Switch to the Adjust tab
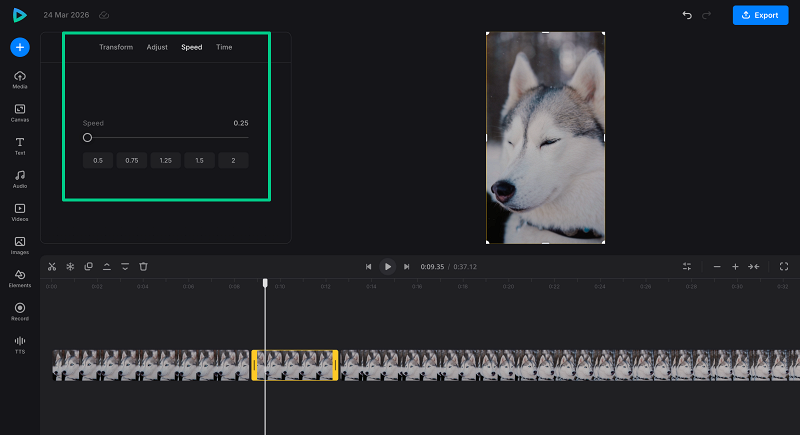 157,47
